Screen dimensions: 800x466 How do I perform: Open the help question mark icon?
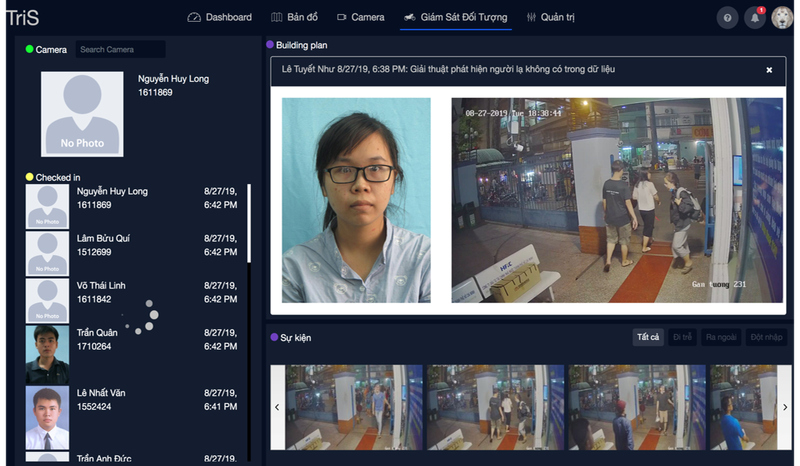click(727, 18)
